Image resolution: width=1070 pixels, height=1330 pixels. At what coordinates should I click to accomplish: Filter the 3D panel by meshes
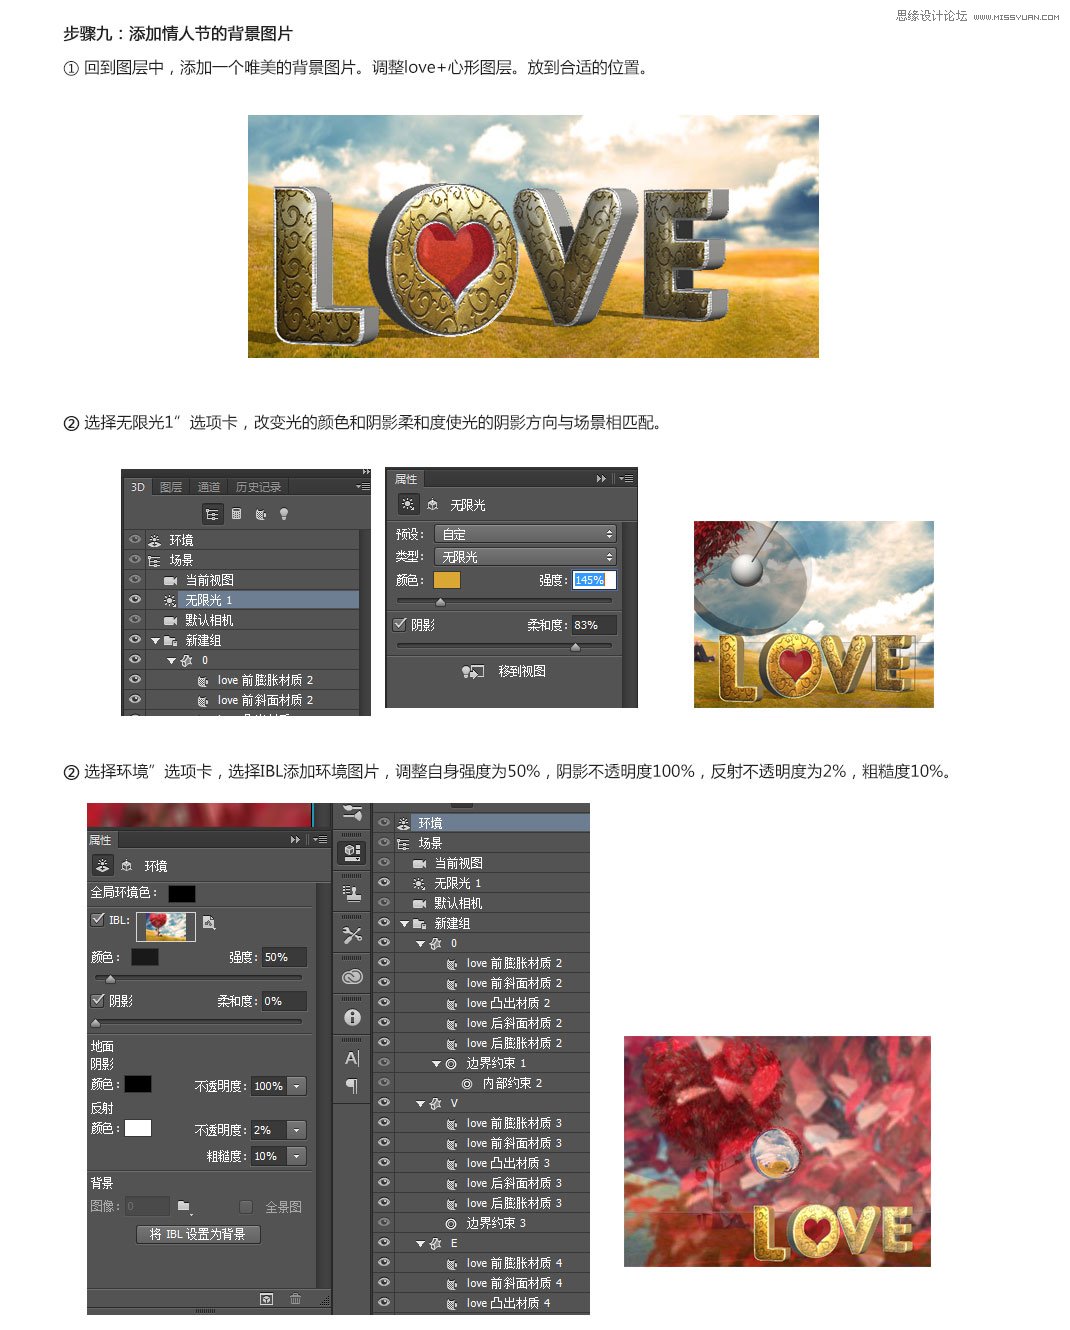pos(237,514)
